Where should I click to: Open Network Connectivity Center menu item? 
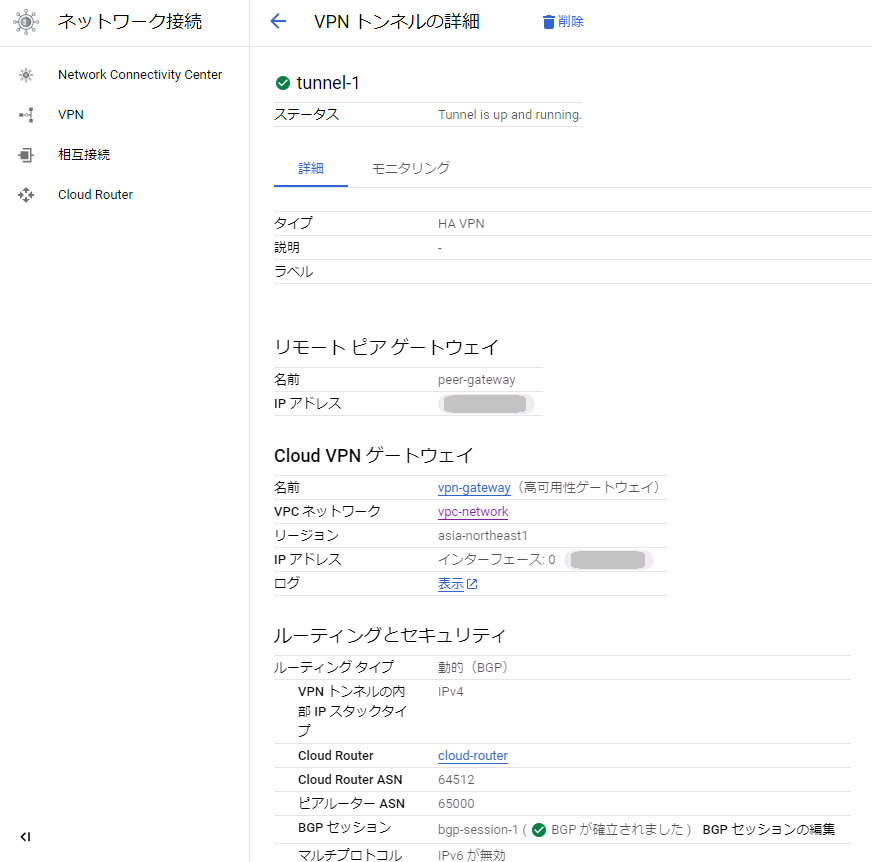click(140, 75)
